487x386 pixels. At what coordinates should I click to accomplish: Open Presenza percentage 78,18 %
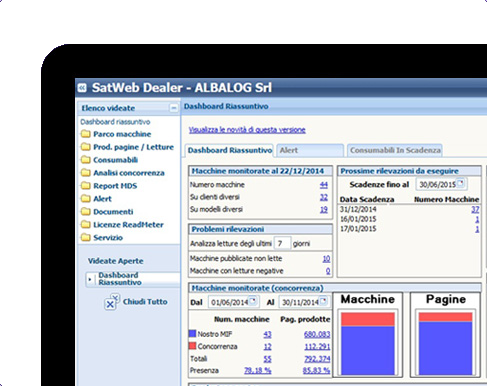point(258,370)
